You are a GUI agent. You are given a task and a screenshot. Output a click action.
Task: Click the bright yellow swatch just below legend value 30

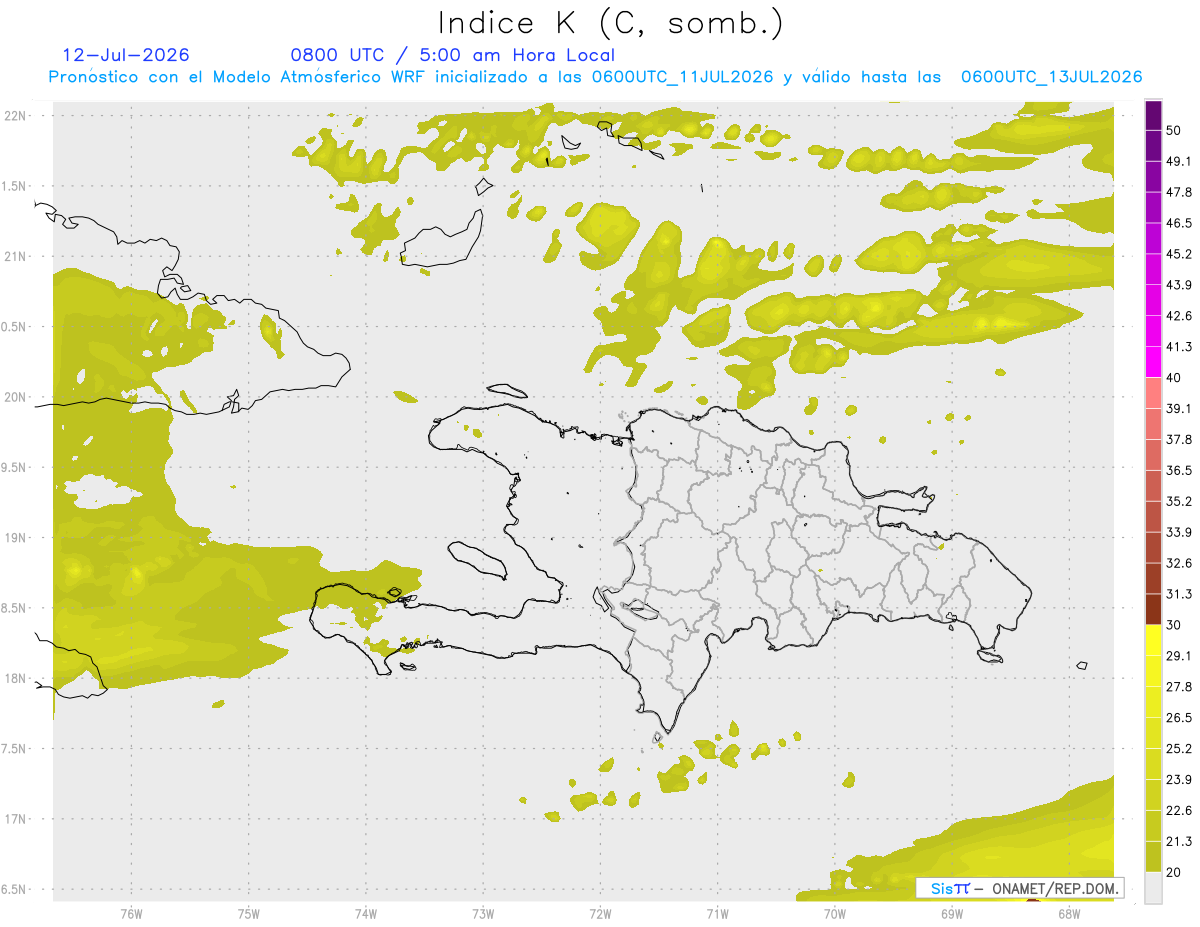point(1153,640)
